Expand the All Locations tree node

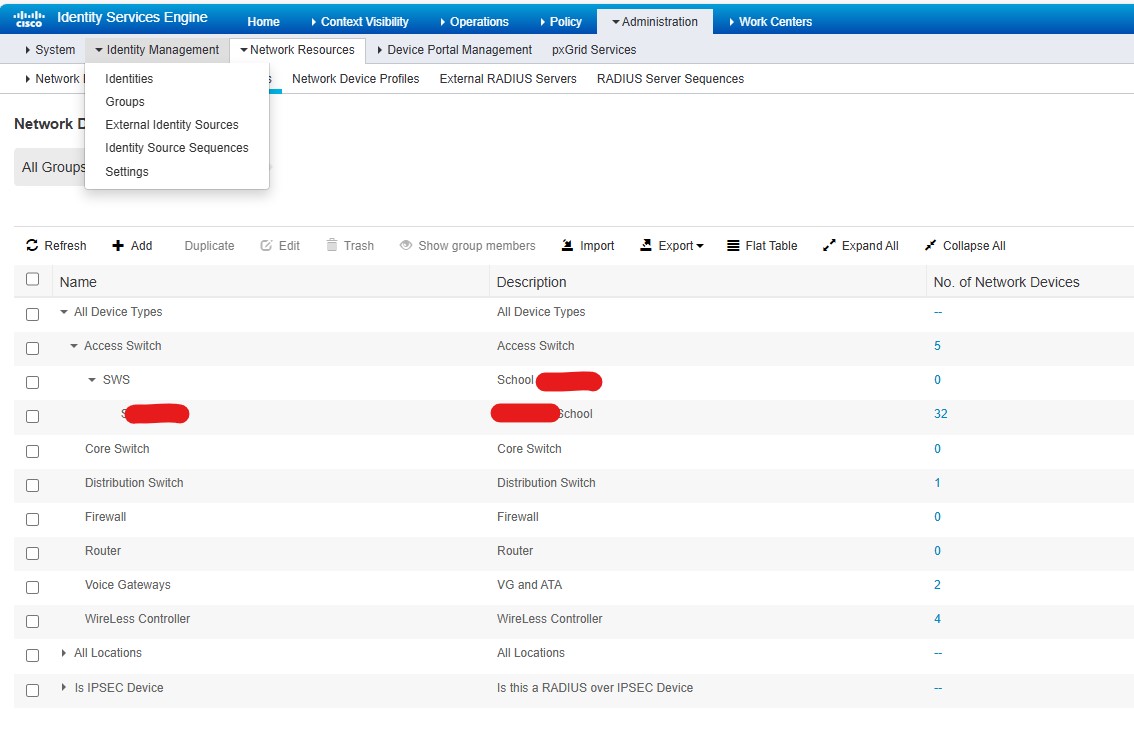[x=64, y=652]
